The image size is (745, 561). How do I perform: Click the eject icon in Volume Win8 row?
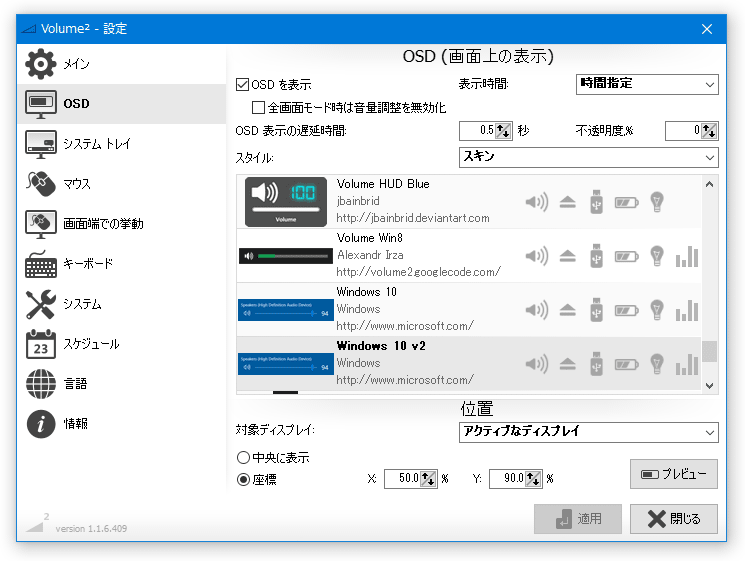tap(567, 257)
